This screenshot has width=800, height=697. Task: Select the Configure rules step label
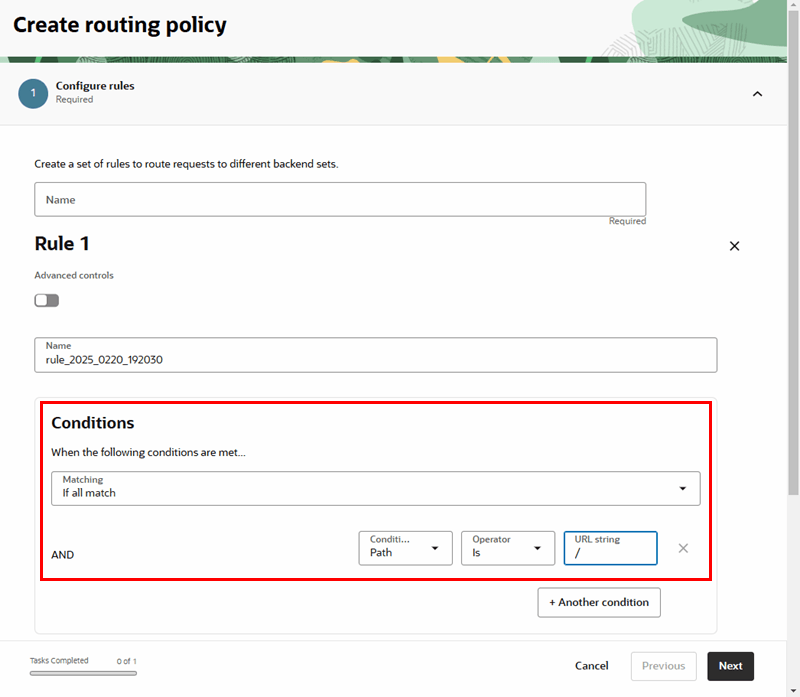(x=95, y=86)
